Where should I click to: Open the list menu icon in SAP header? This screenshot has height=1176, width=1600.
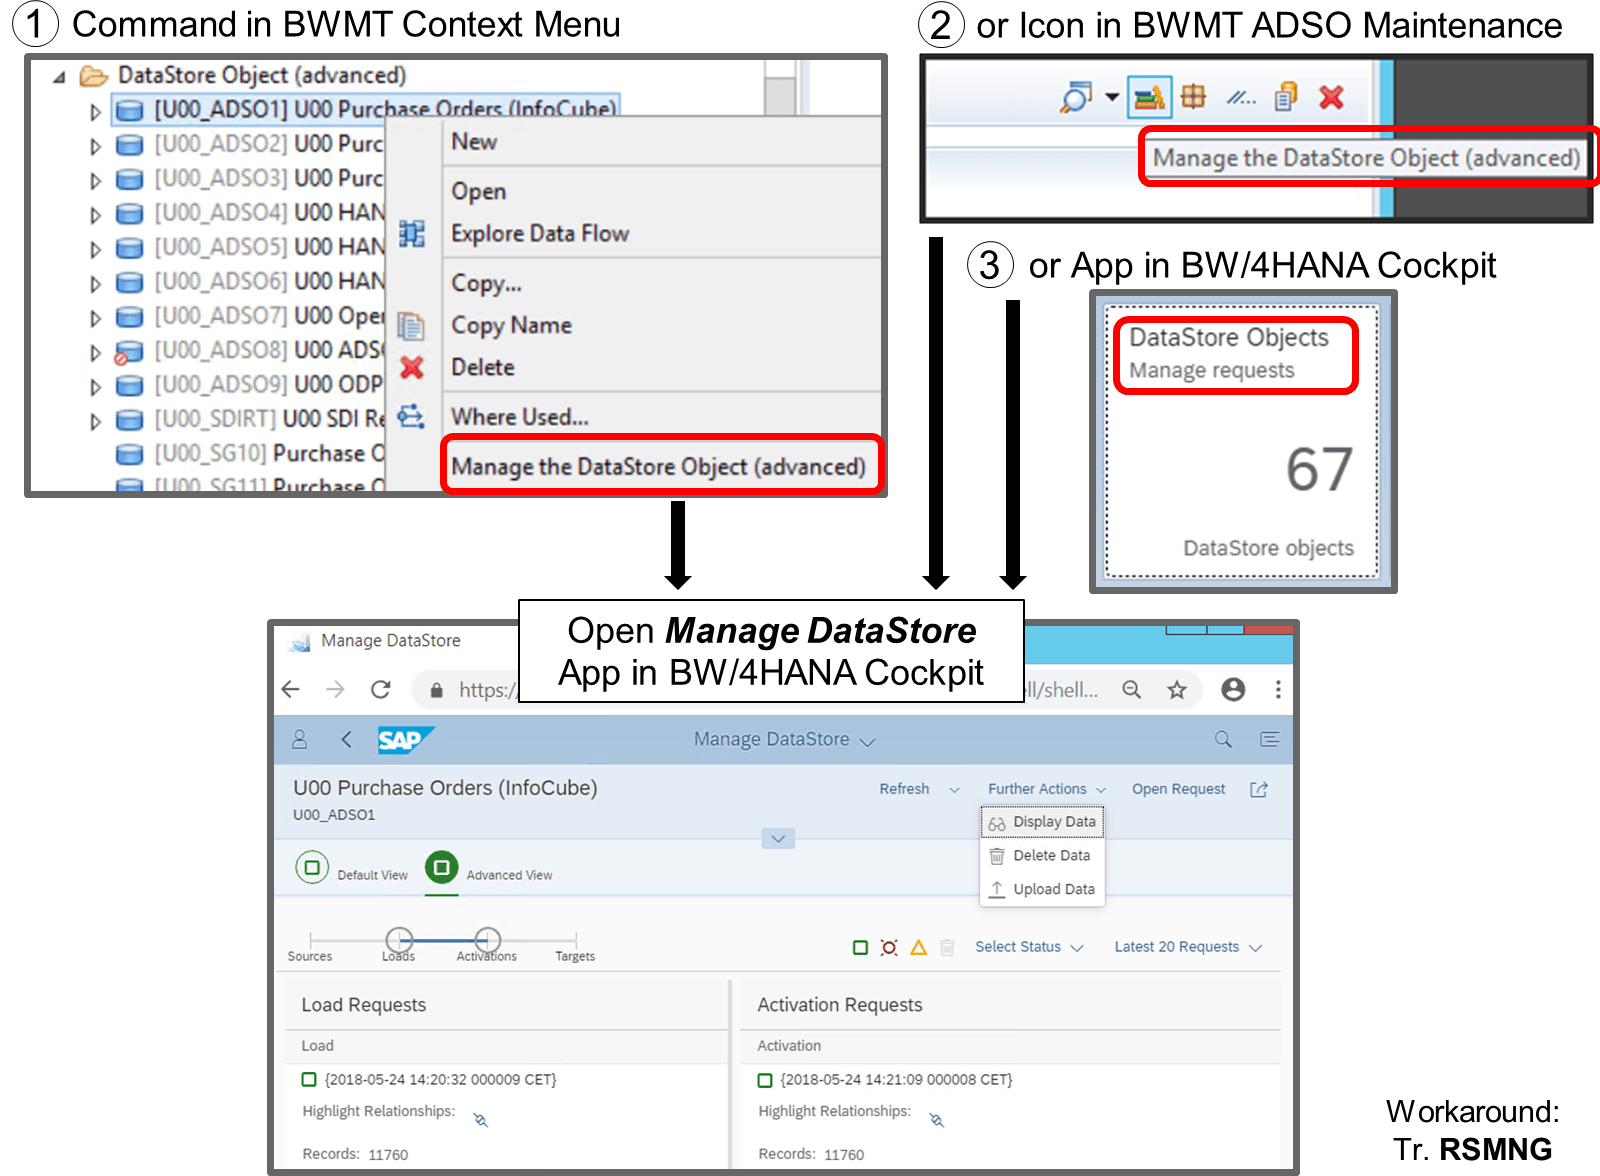pos(1269,739)
